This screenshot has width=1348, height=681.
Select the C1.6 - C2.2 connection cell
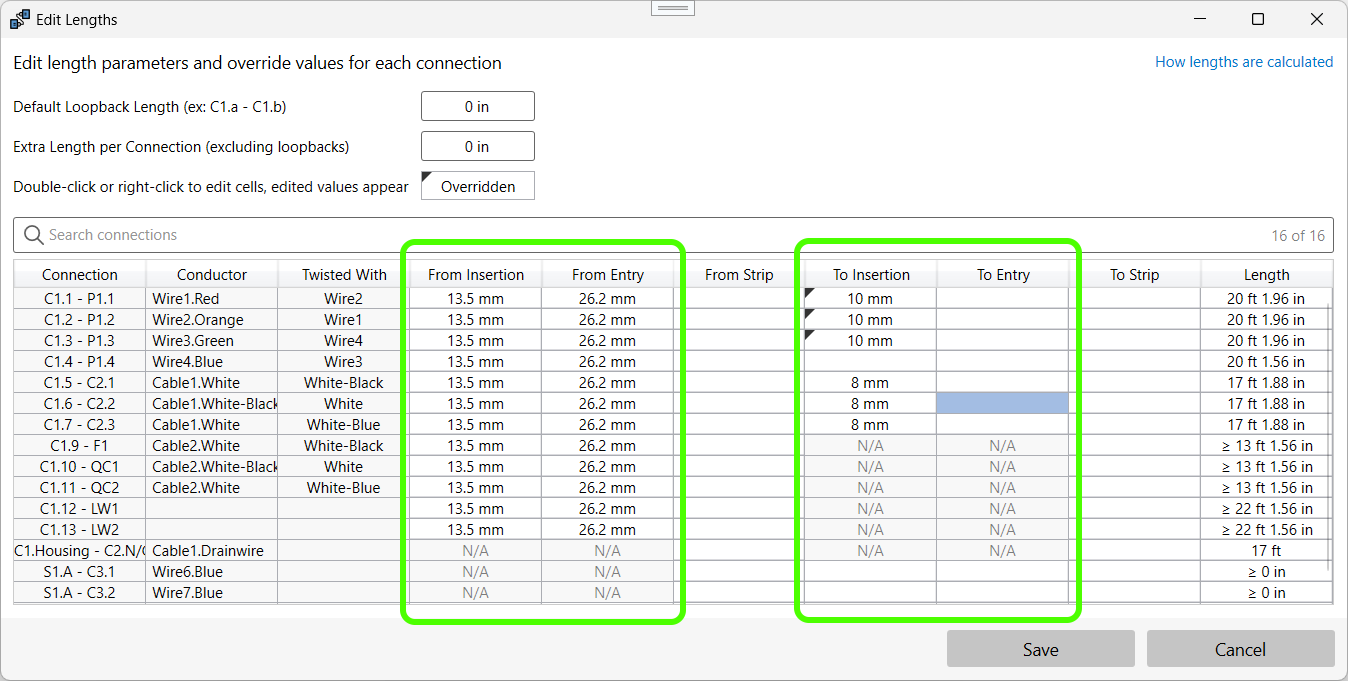click(x=80, y=403)
